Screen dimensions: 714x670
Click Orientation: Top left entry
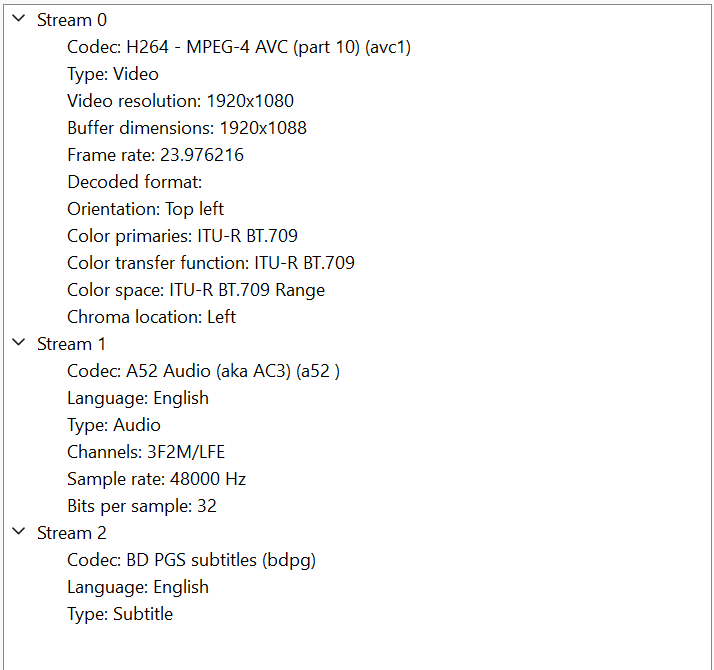[146, 209]
